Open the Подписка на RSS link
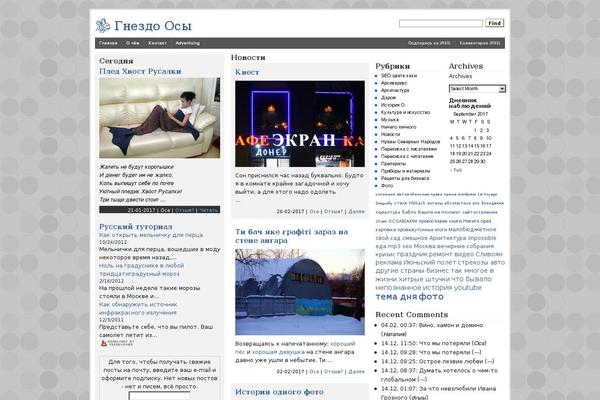Image resolution: width=600 pixels, height=400 pixels. 429,43
